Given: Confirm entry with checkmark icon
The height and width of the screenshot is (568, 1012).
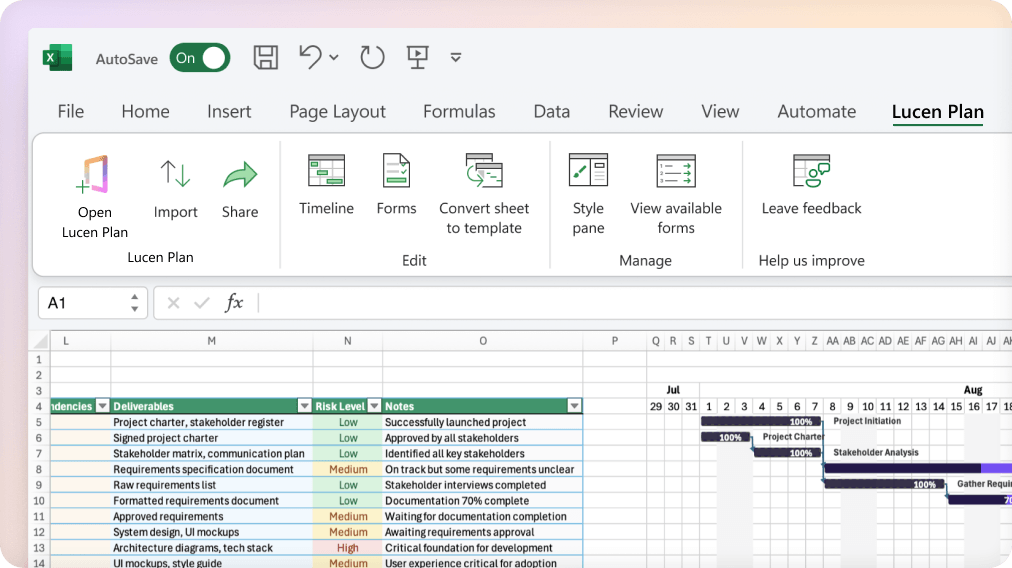Looking at the screenshot, I should pyautogui.click(x=202, y=303).
